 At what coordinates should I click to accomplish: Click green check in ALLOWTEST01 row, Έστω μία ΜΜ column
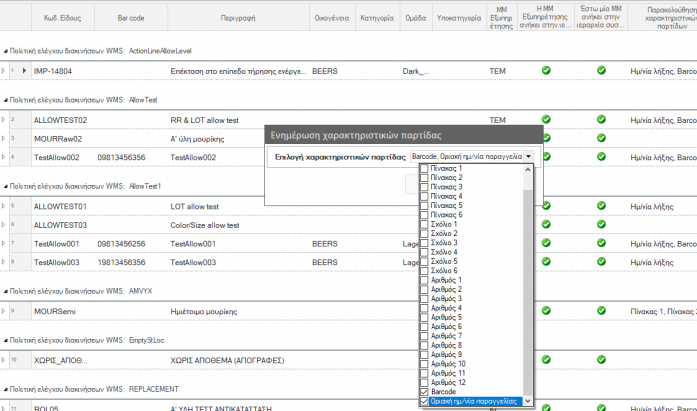(601, 205)
